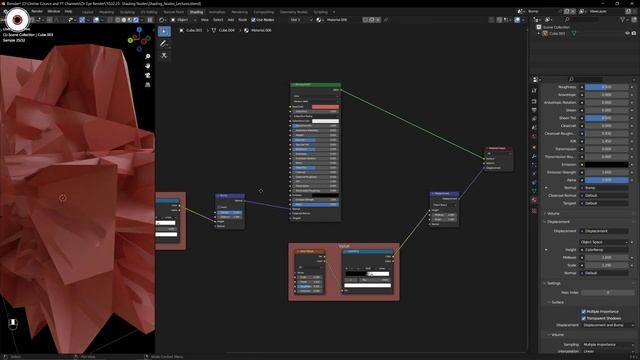Click the zoom magnifier icon in viewport
Image resolution: width=640 pixels, height=360 pixels.
pyautogui.click(x=148, y=56)
